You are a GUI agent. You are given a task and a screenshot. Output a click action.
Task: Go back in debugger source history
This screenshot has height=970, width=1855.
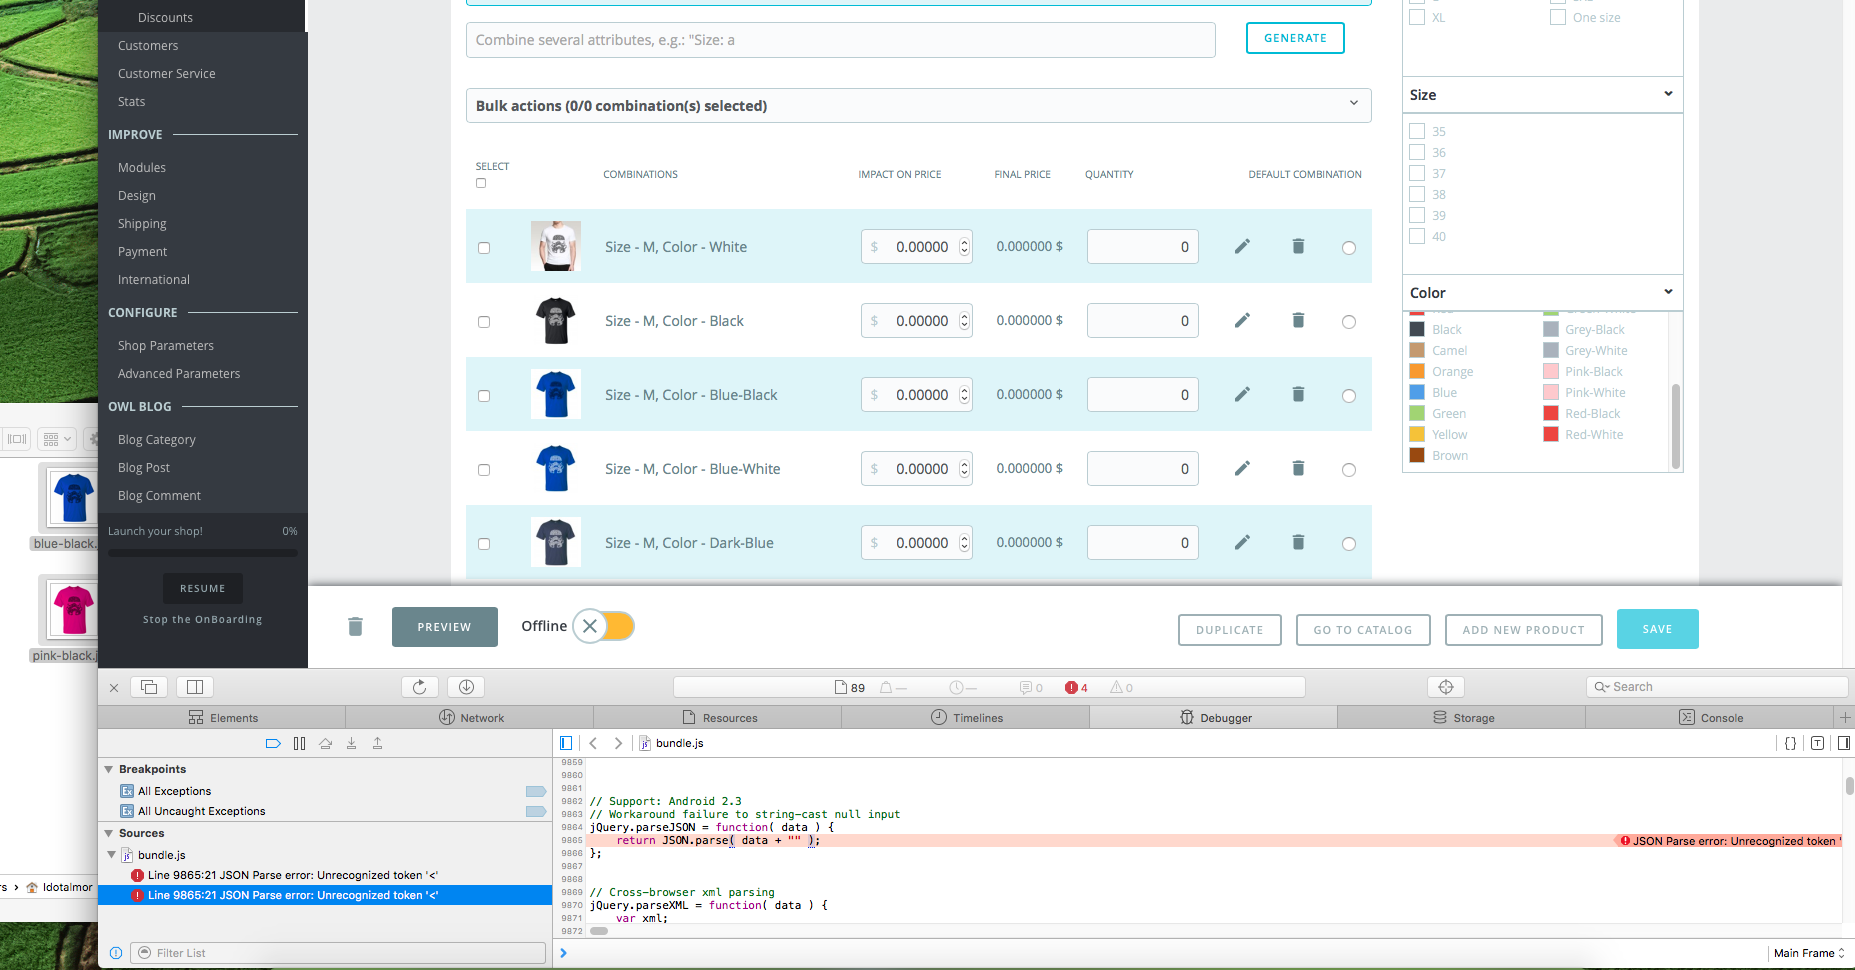tap(593, 743)
